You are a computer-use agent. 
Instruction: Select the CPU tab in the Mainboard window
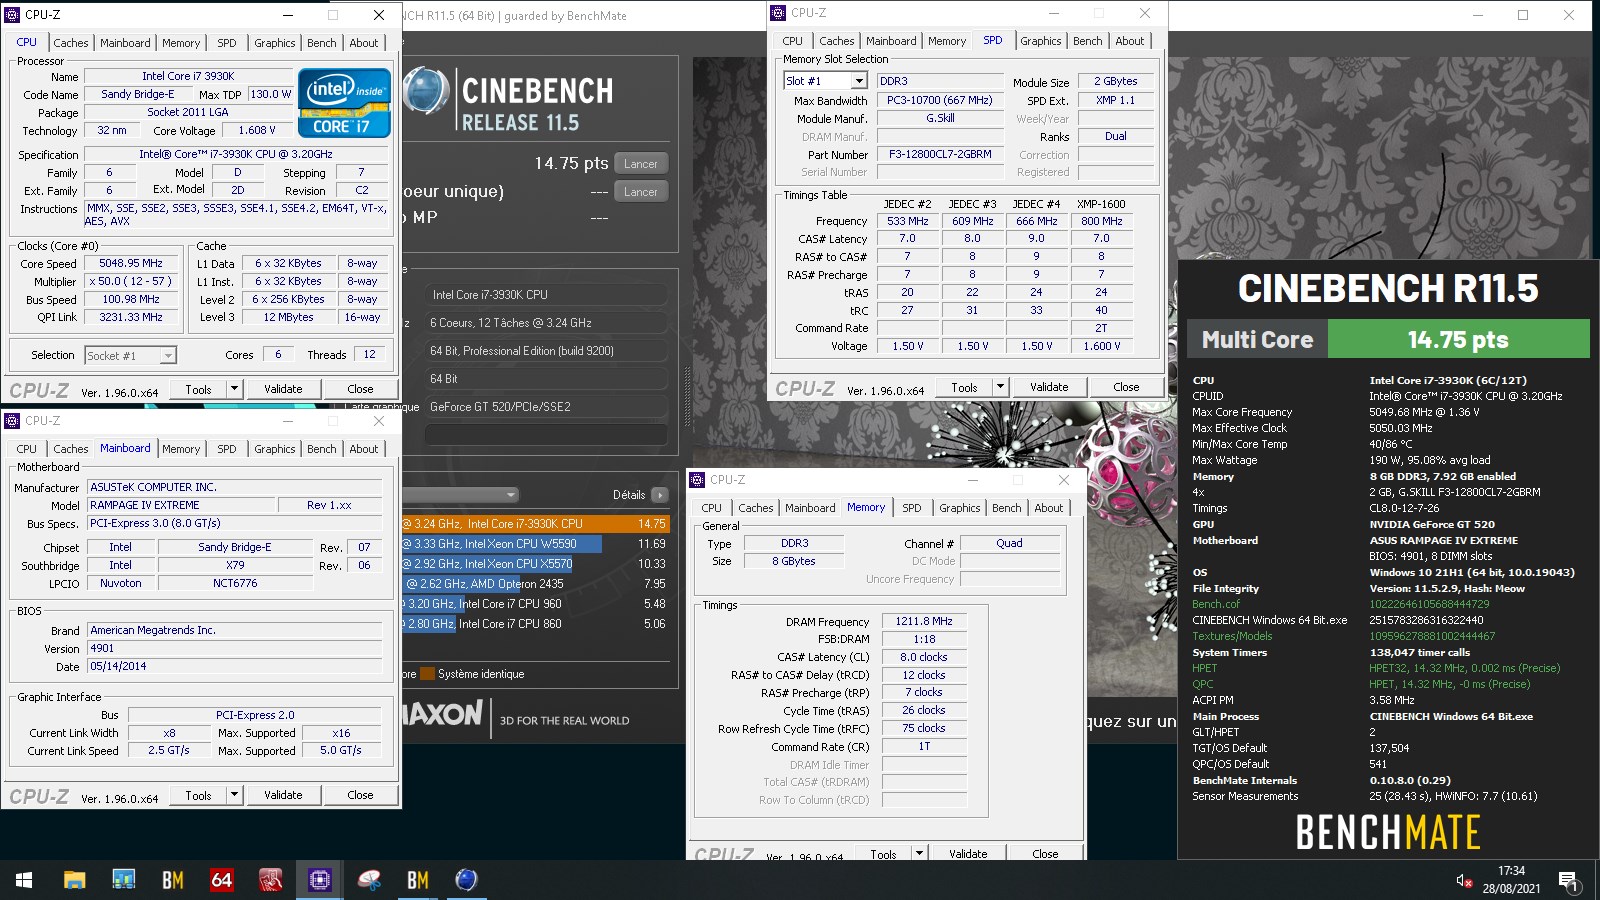(26, 449)
